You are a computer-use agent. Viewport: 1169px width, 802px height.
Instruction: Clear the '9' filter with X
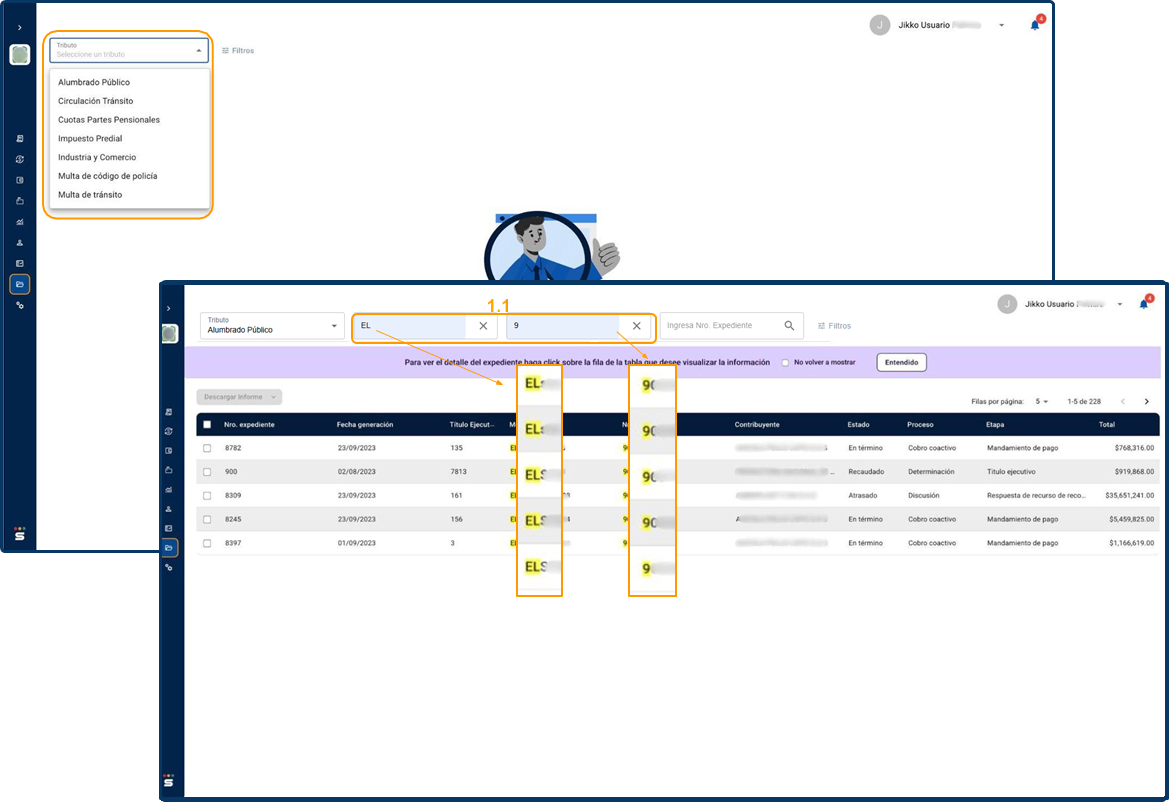pyautogui.click(x=636, y=326)
